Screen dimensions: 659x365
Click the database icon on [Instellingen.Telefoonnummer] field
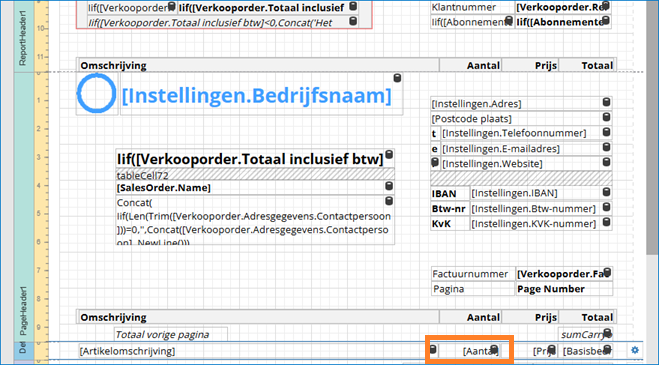606,132
